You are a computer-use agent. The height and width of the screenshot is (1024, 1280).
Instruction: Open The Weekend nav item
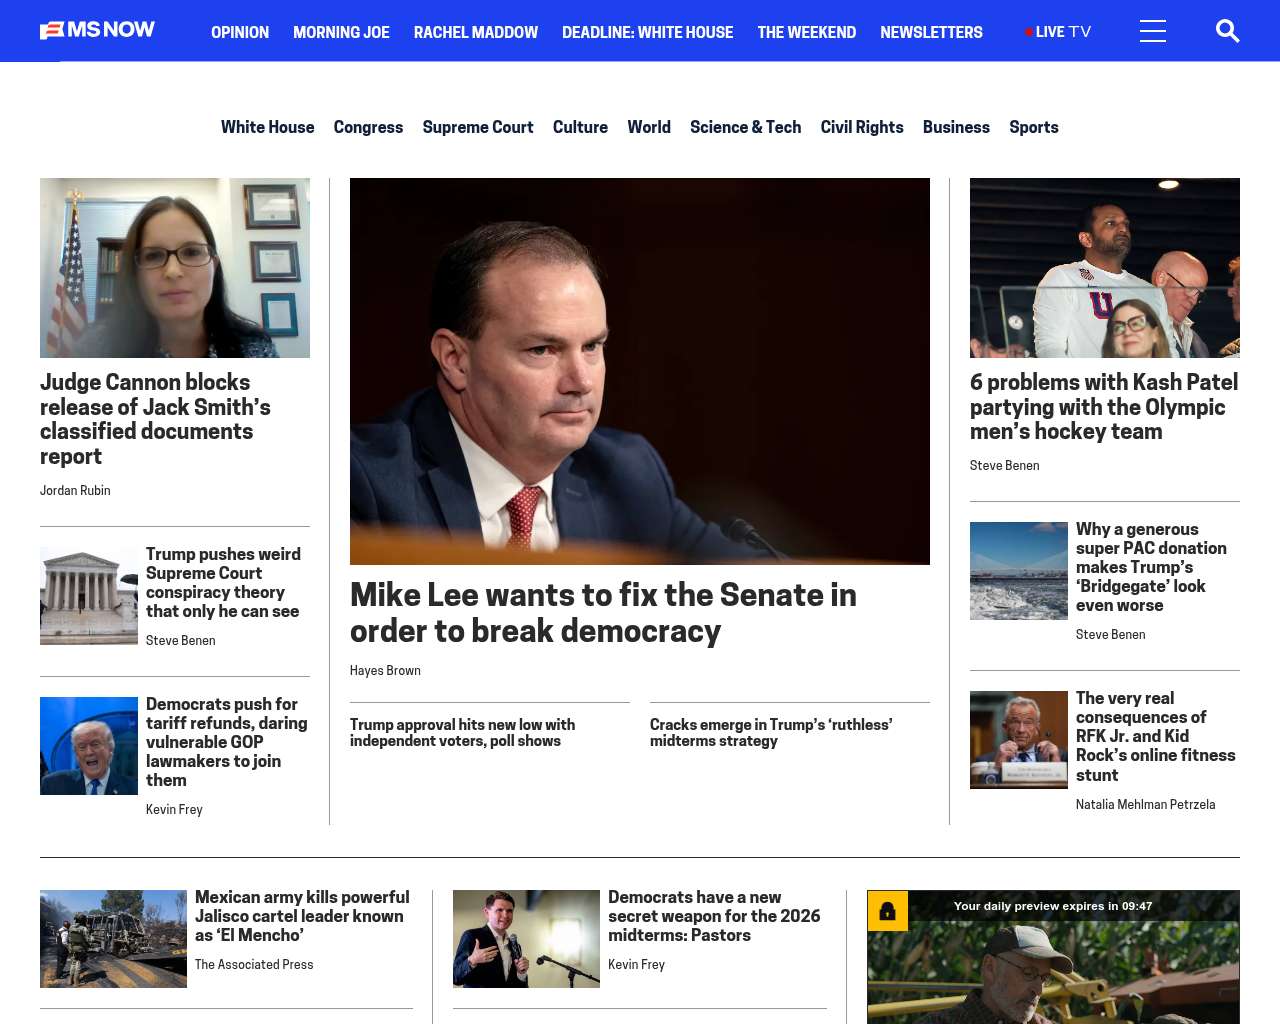pos(806,32)
